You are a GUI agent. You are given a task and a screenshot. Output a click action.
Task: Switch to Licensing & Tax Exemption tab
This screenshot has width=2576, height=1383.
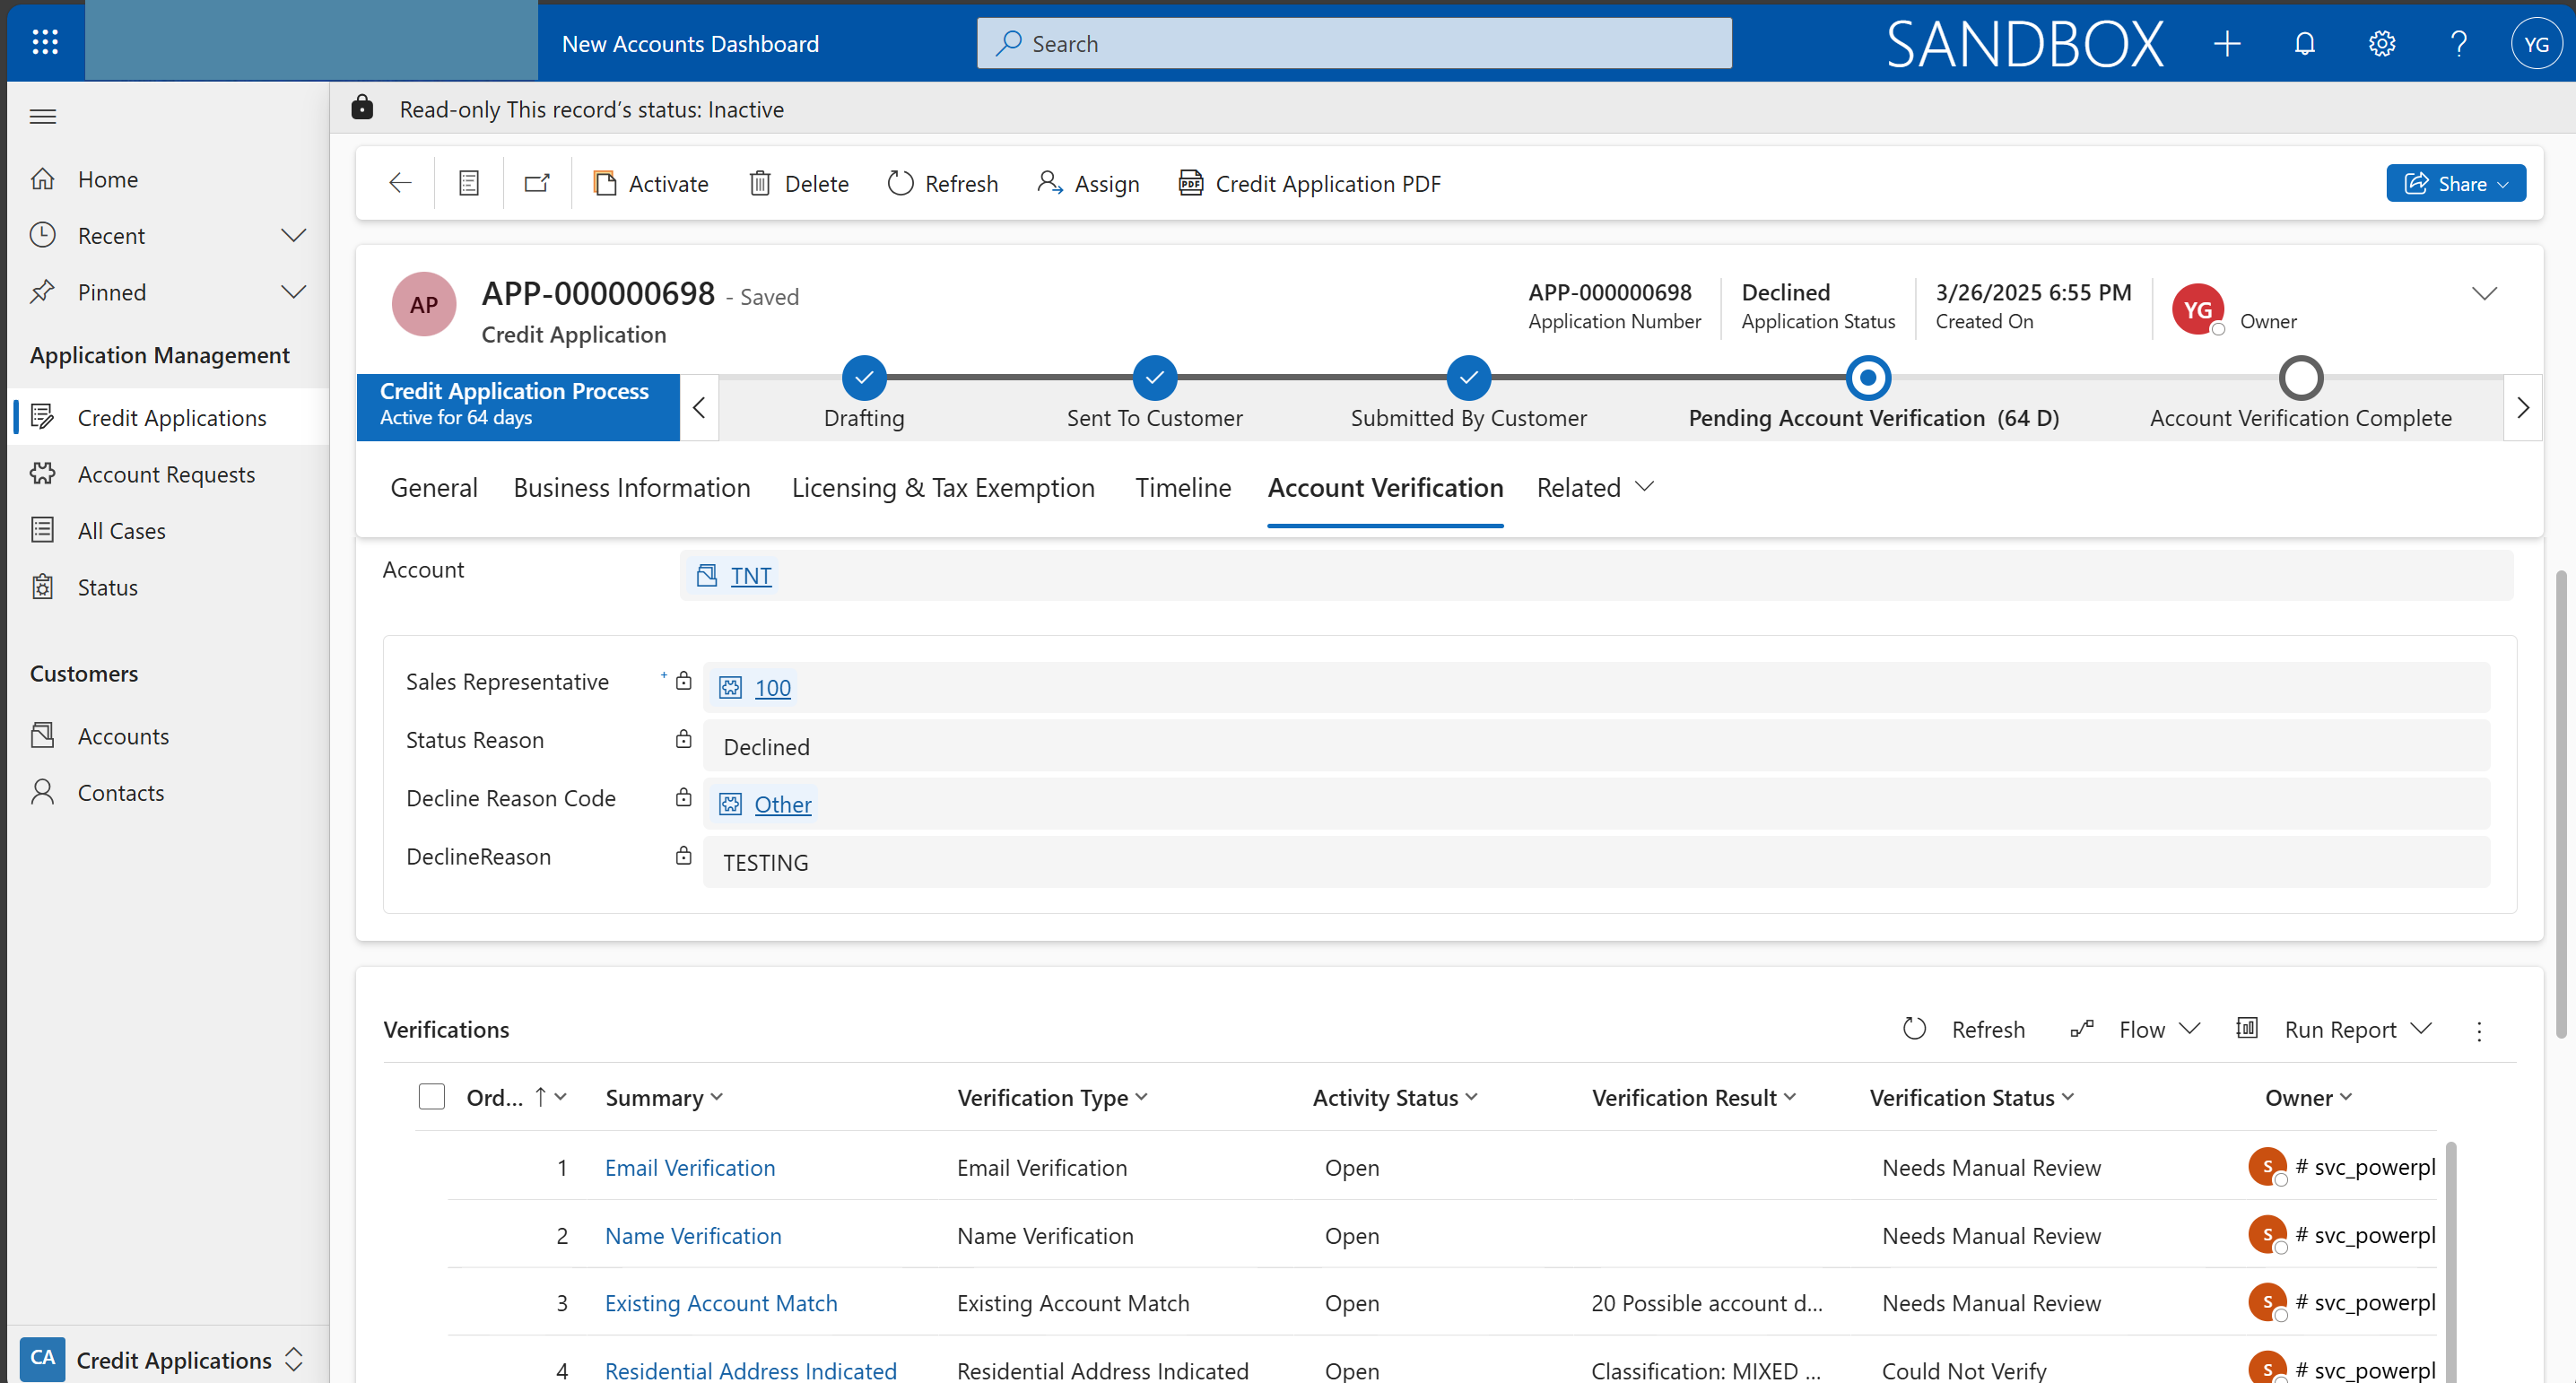[943, 488]
